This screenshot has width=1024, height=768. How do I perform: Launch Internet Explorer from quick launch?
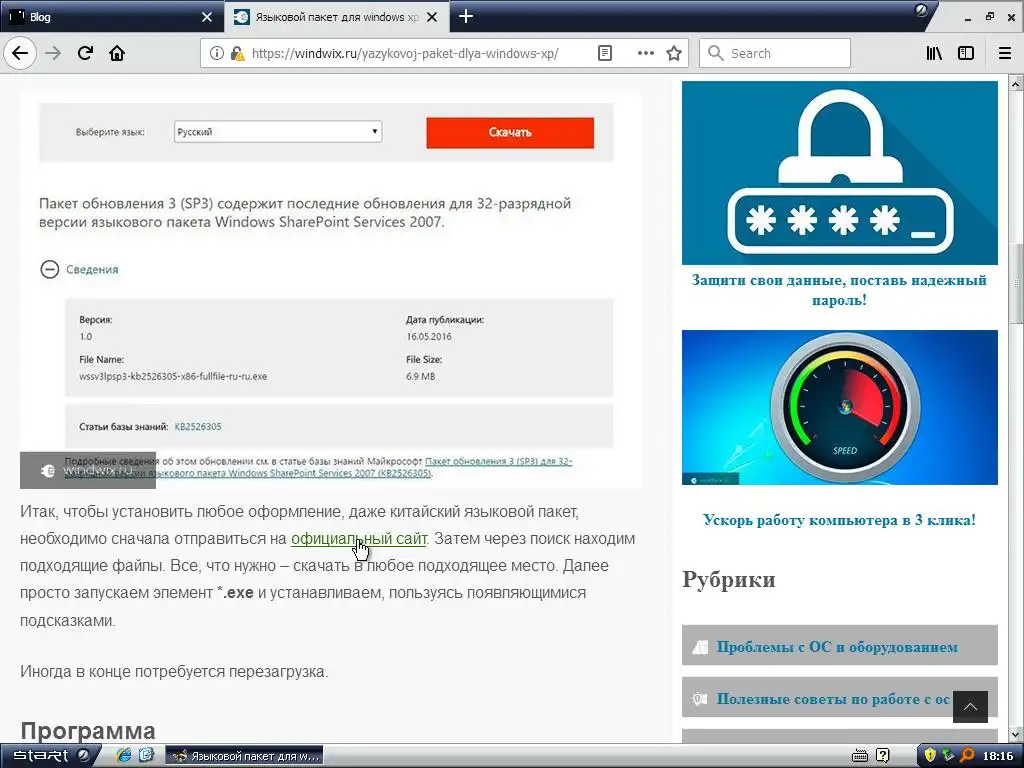(x=123, y=756)
